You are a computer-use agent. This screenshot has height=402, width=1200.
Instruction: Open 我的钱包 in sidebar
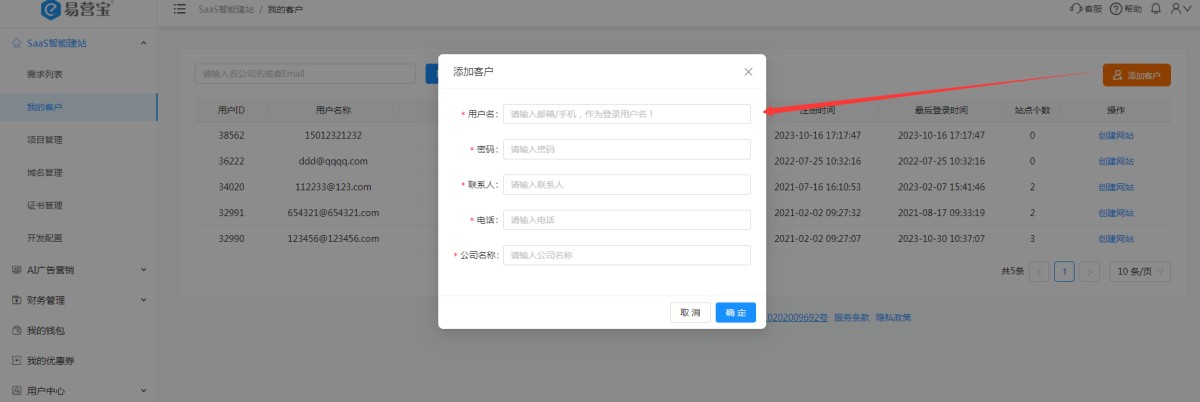(45, 330)
